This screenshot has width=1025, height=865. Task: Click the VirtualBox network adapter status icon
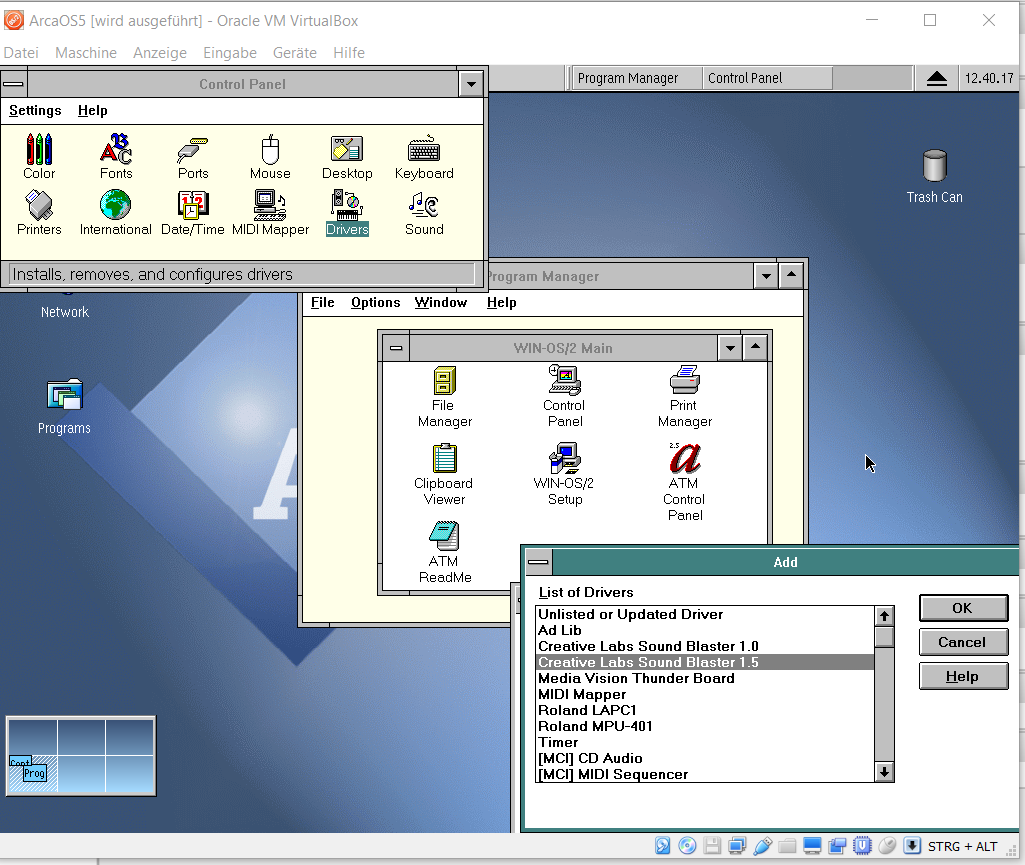[x=737, y=845]
